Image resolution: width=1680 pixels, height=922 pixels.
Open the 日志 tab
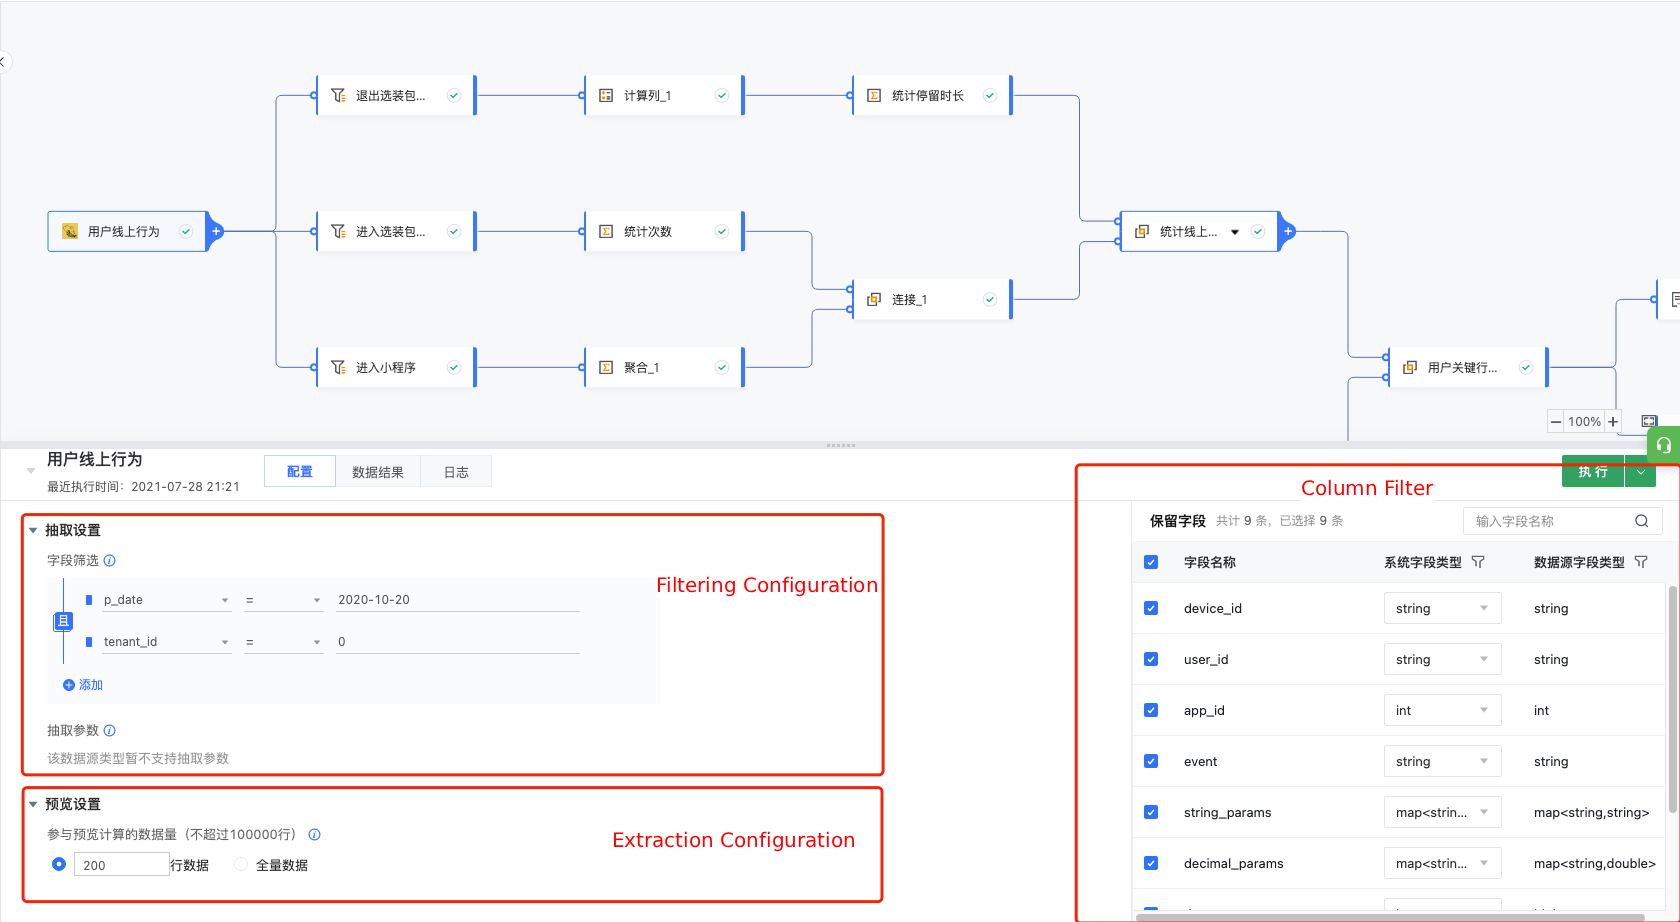click(x=456, y=472)
